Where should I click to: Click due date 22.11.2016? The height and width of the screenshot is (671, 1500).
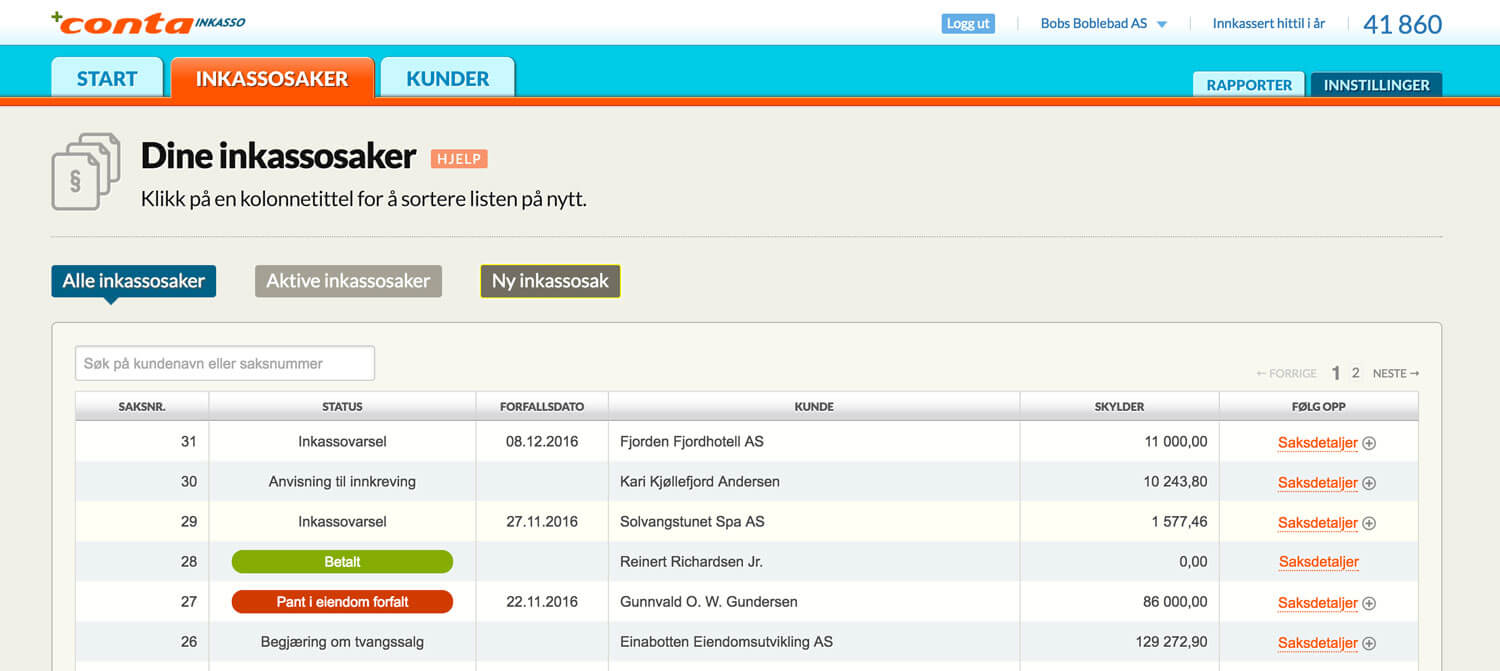pos(542,601)
